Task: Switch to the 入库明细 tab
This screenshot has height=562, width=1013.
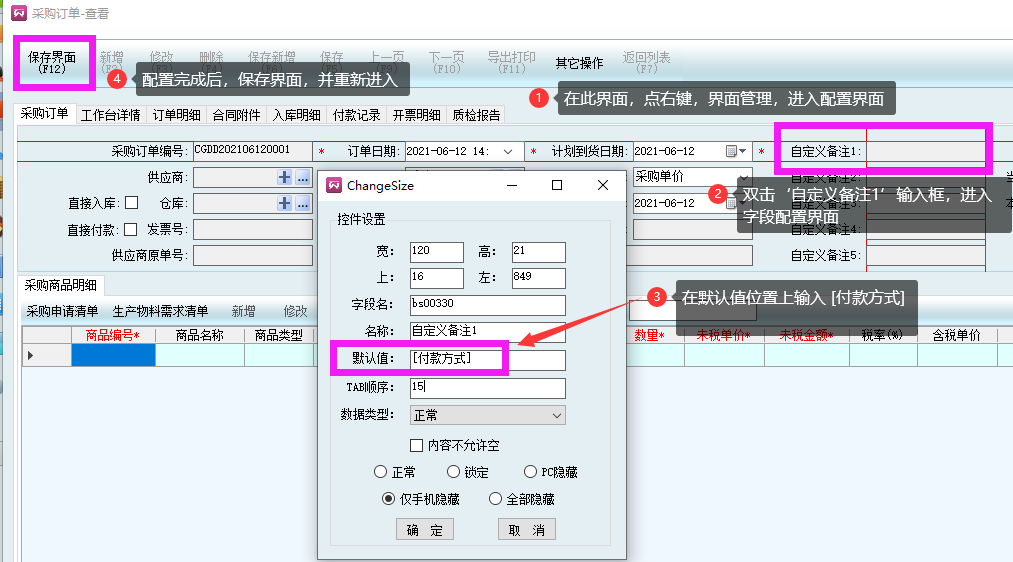Action: tap(296, 115)
